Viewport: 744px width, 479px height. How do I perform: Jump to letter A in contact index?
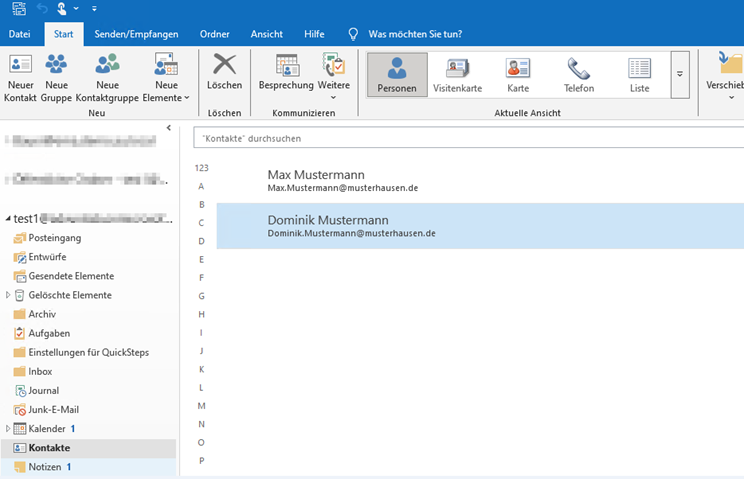pyautogui.click(x=201, y=186)
